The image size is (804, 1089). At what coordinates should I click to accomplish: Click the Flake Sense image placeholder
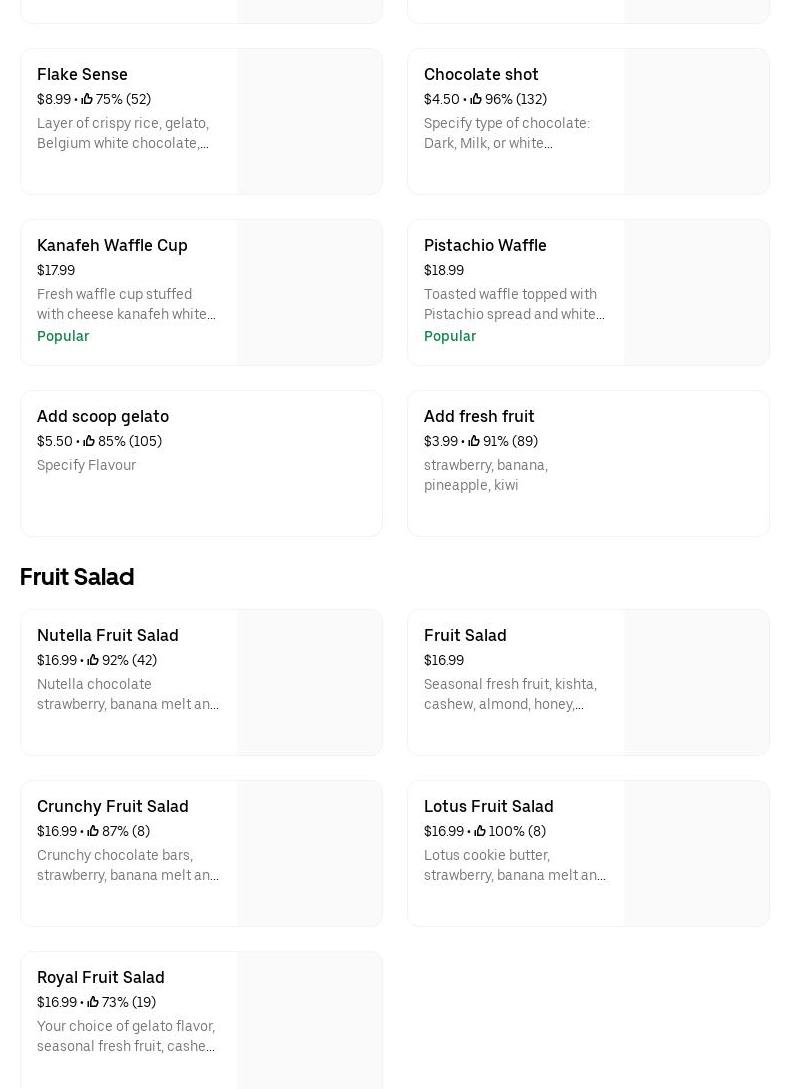pyautogui.click(x=310, y=122)
